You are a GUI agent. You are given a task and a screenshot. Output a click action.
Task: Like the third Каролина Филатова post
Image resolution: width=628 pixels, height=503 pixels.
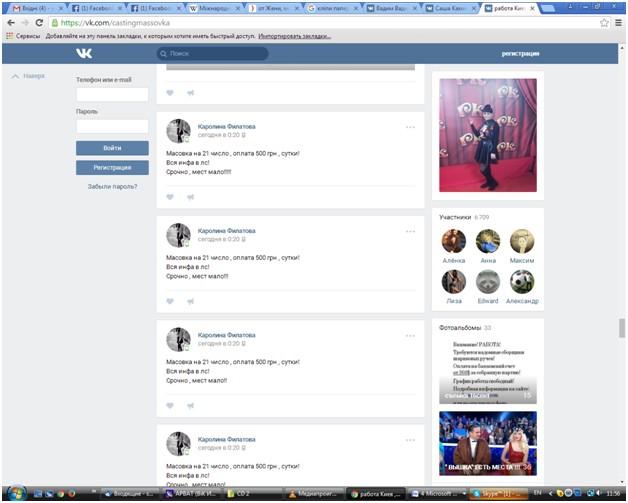pos(170,405)
